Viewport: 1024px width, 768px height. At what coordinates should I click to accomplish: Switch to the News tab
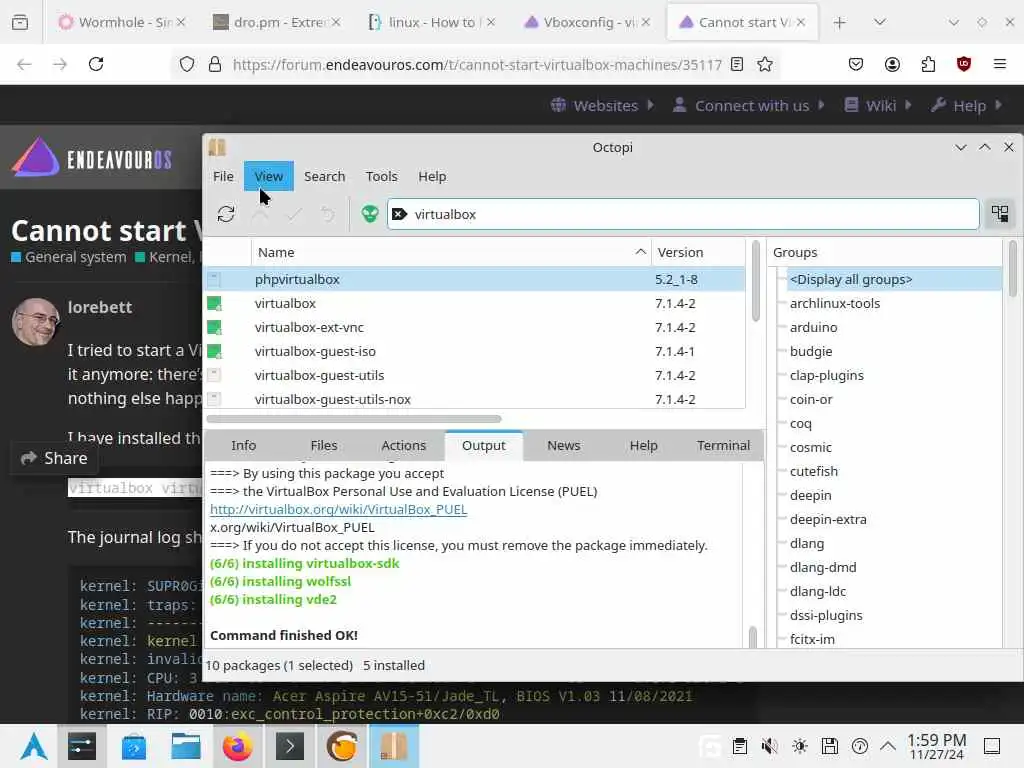[x=564, y=445]
